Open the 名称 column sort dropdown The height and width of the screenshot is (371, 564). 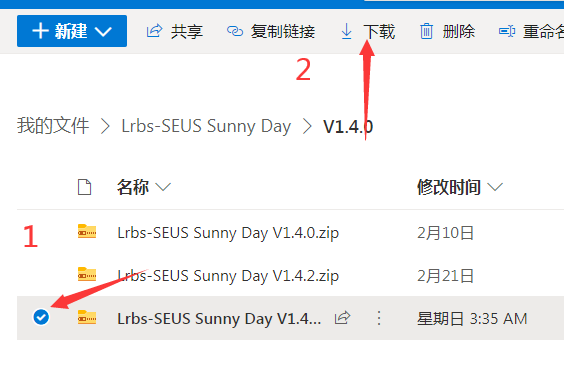163,187
